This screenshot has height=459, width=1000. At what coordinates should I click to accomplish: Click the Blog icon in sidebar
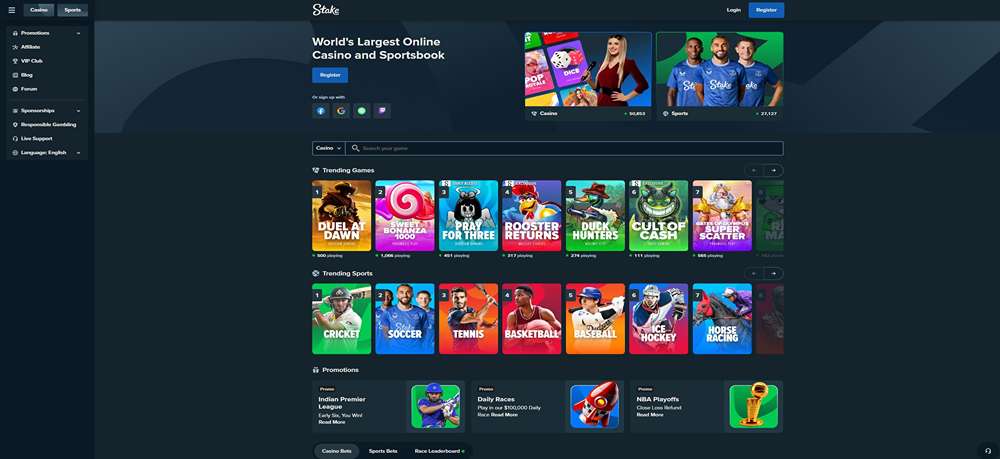[x=15, y=75]
